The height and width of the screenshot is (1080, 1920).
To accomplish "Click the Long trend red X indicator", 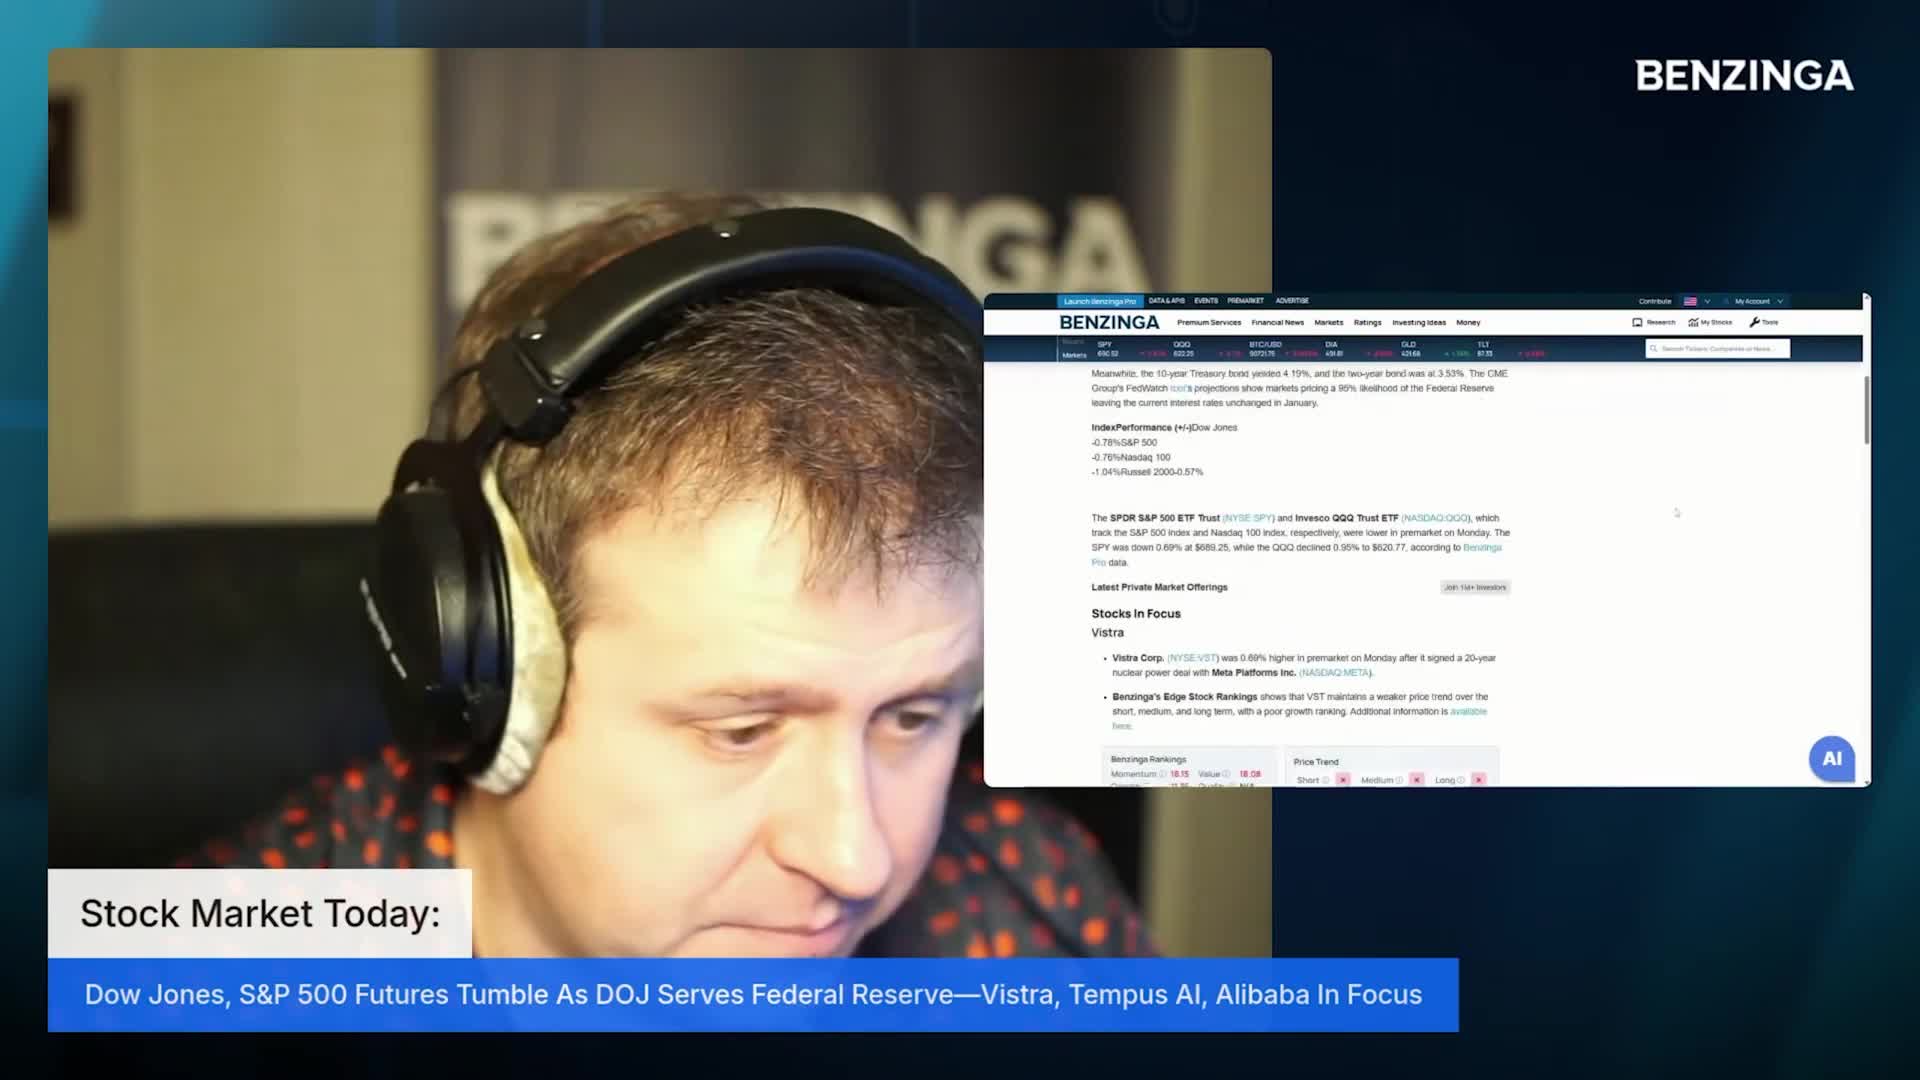I will [1478, 780].
